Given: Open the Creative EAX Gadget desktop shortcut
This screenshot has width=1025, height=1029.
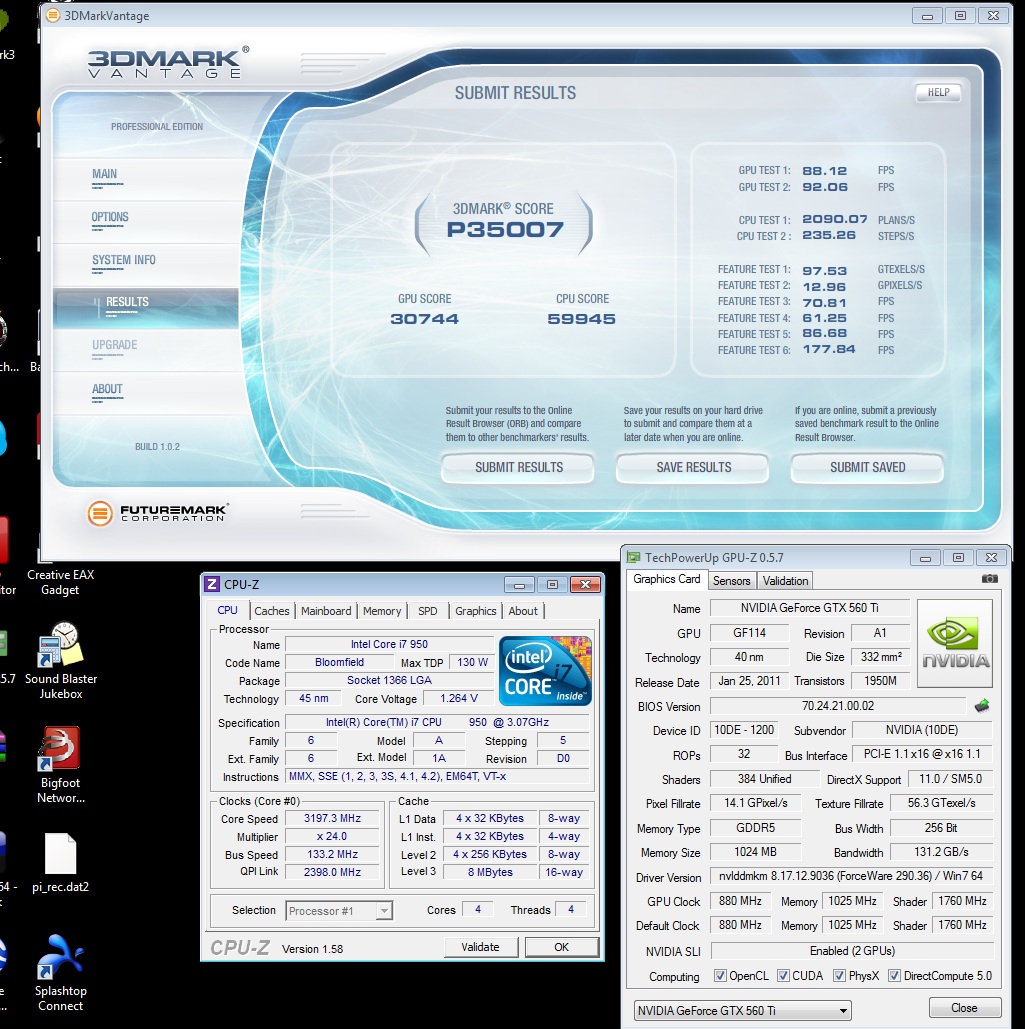Looking at the screenshot, I should tap(60, 581).
